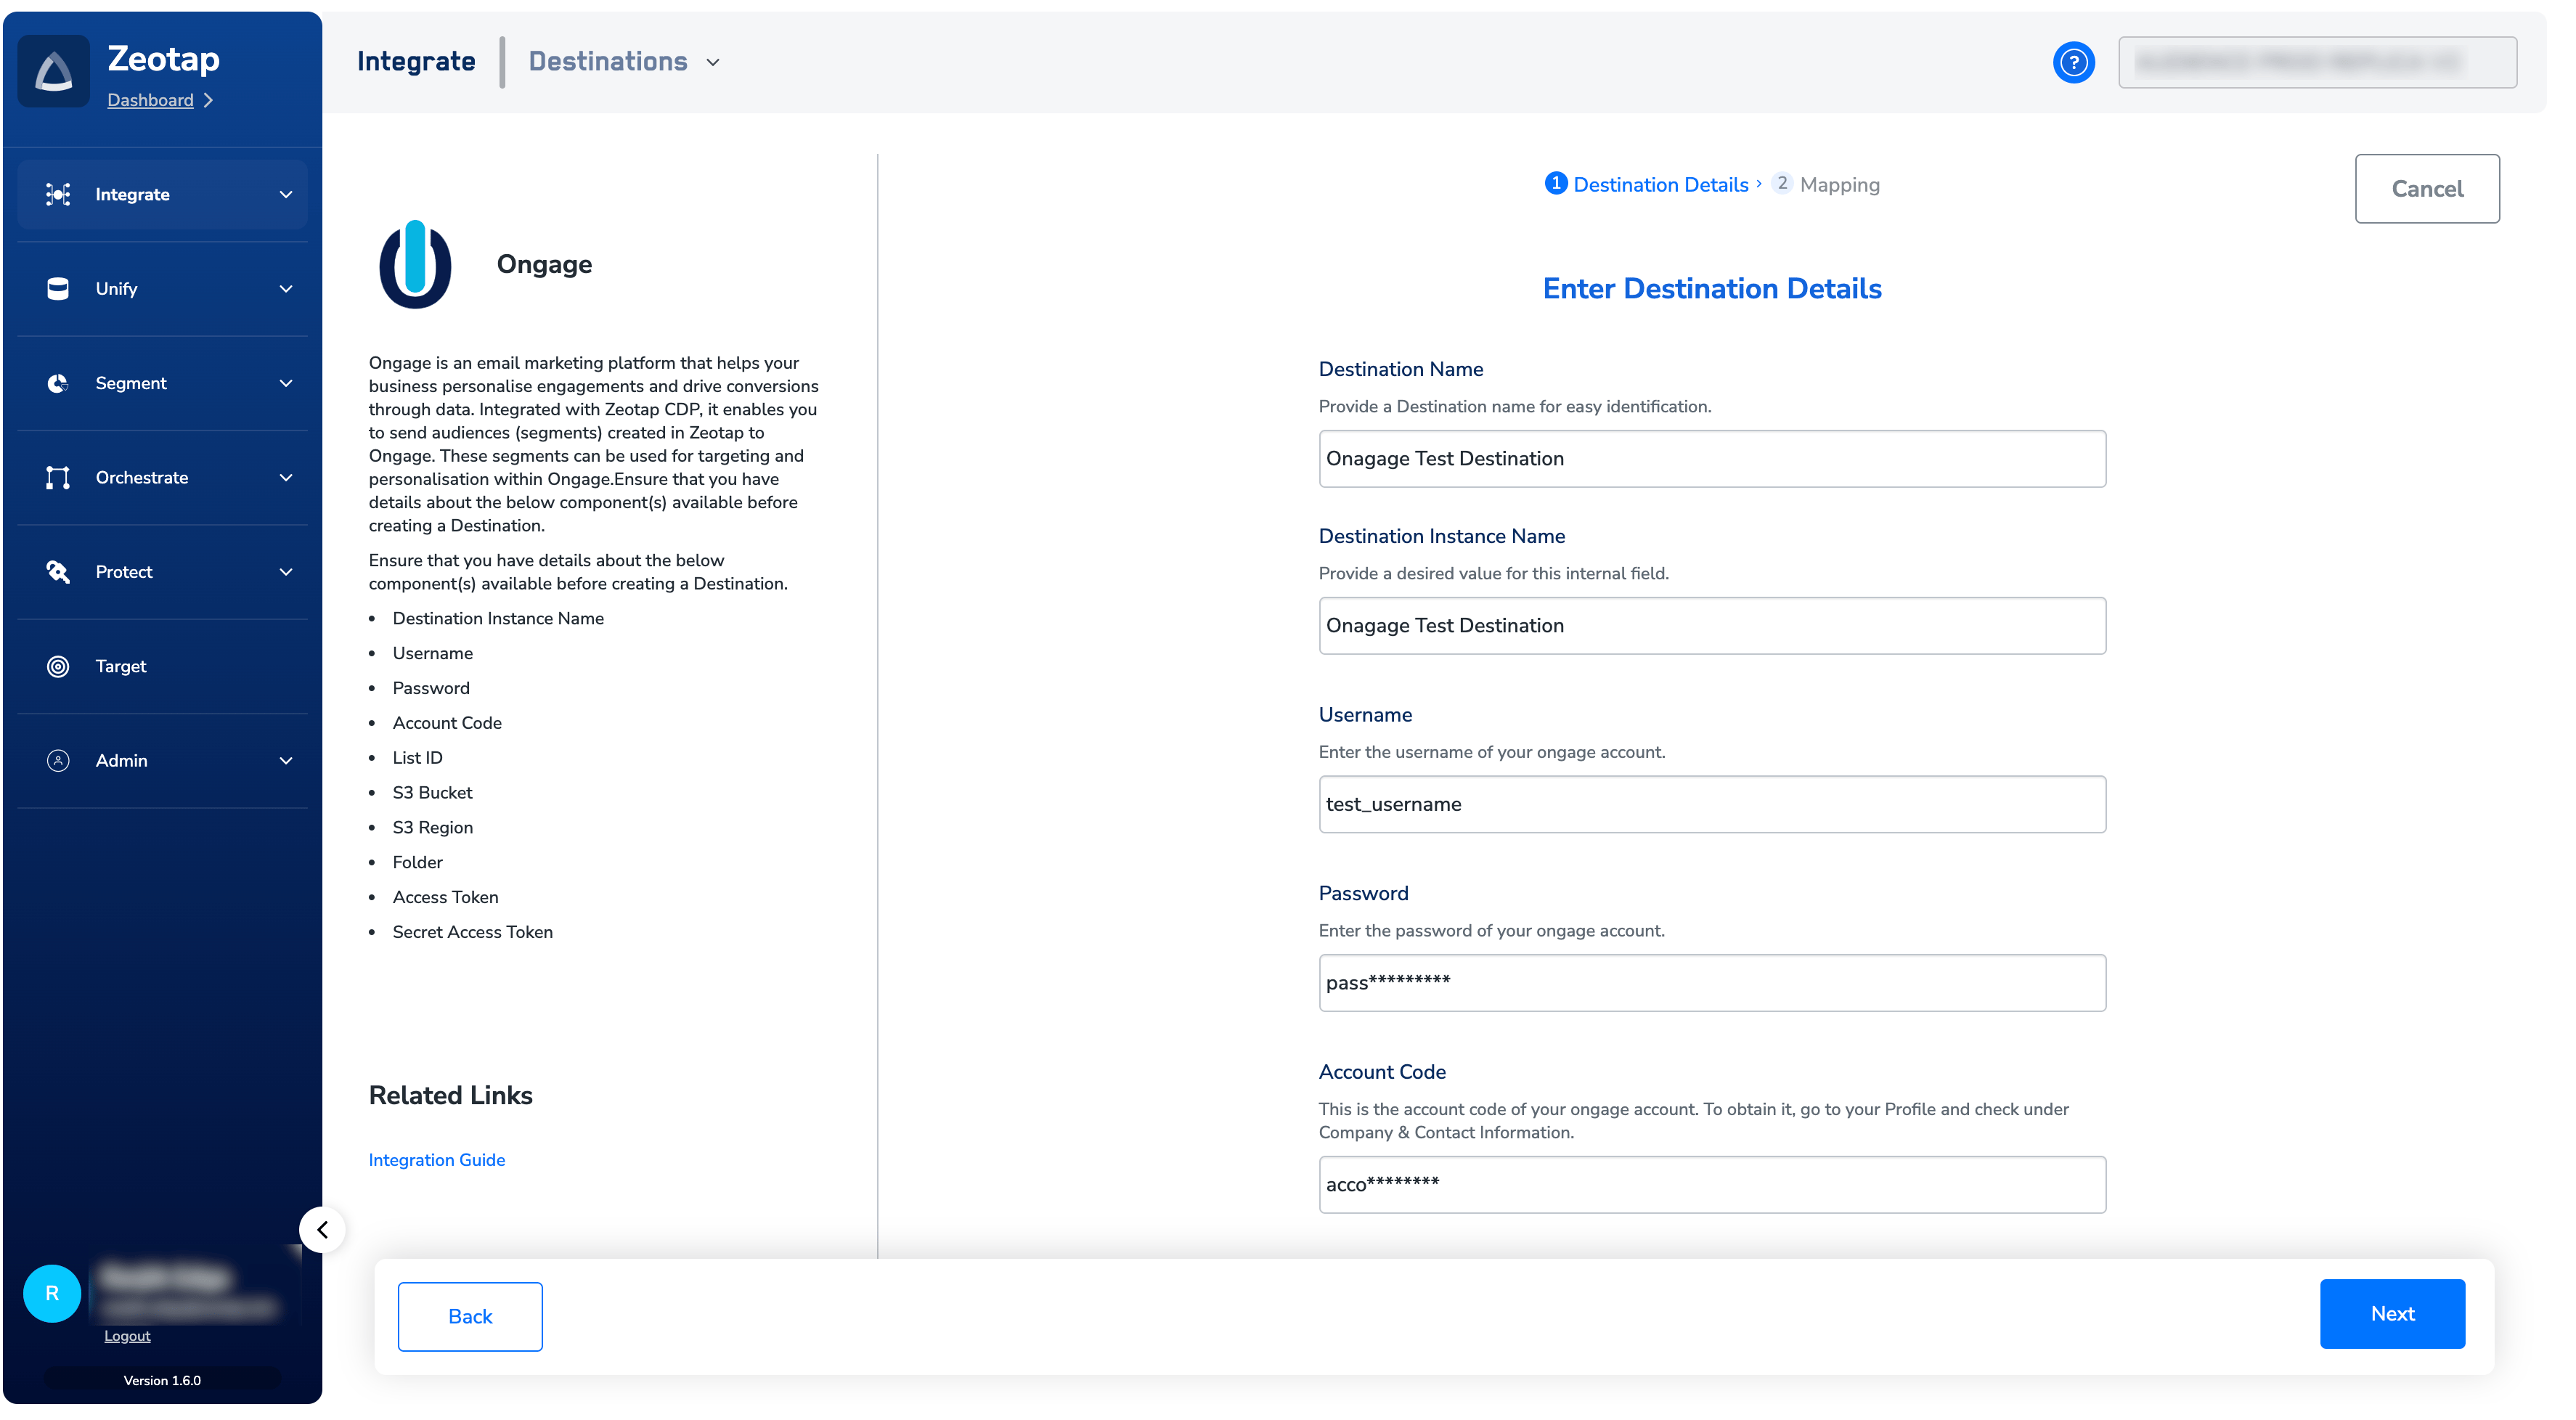Click the Protect sidebar icon
The image size is (2576, 1420).
tap(58, 572)
